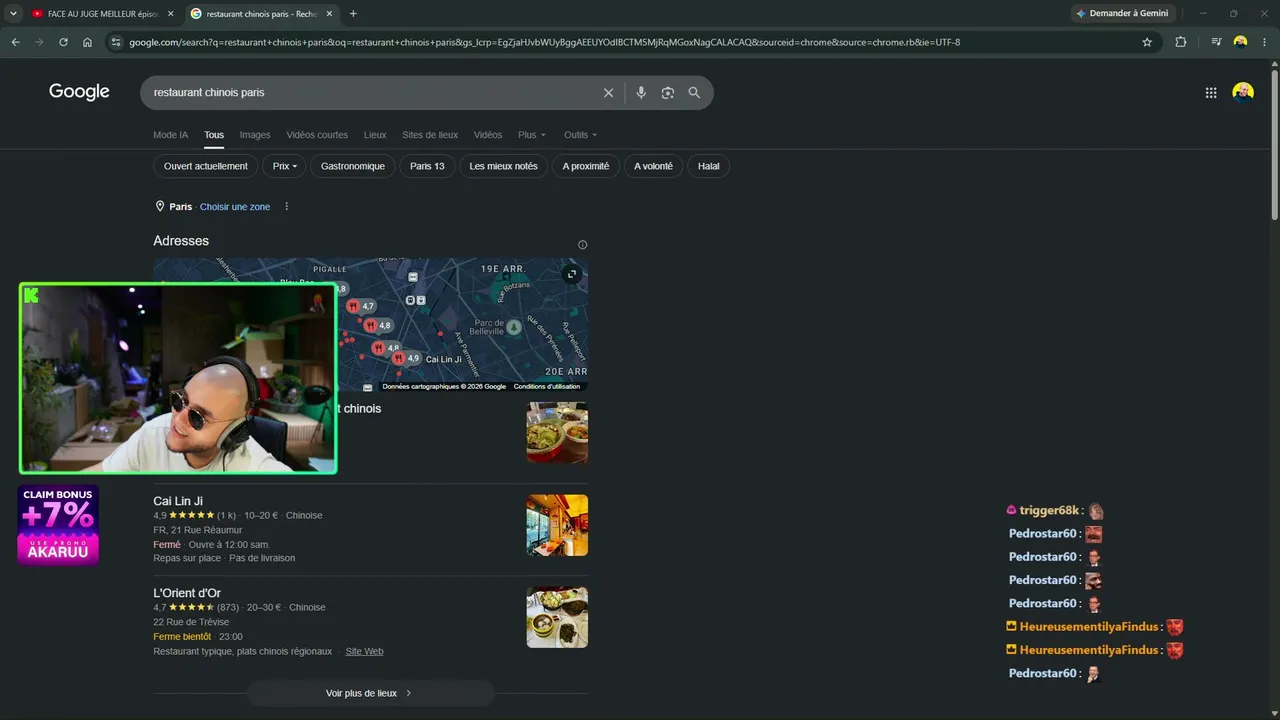Open the tab search dropdown arrow
The height and width of the screenshot is (720, 1280).
tap(14, 13)
